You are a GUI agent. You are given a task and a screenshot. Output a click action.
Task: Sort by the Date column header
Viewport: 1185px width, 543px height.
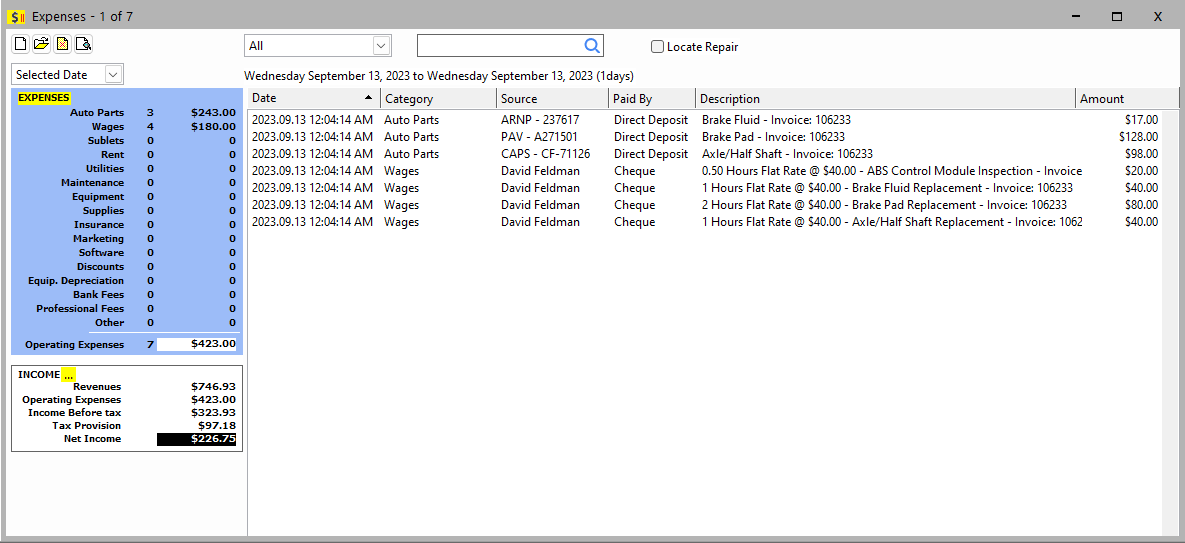click(x=314, y=98)
